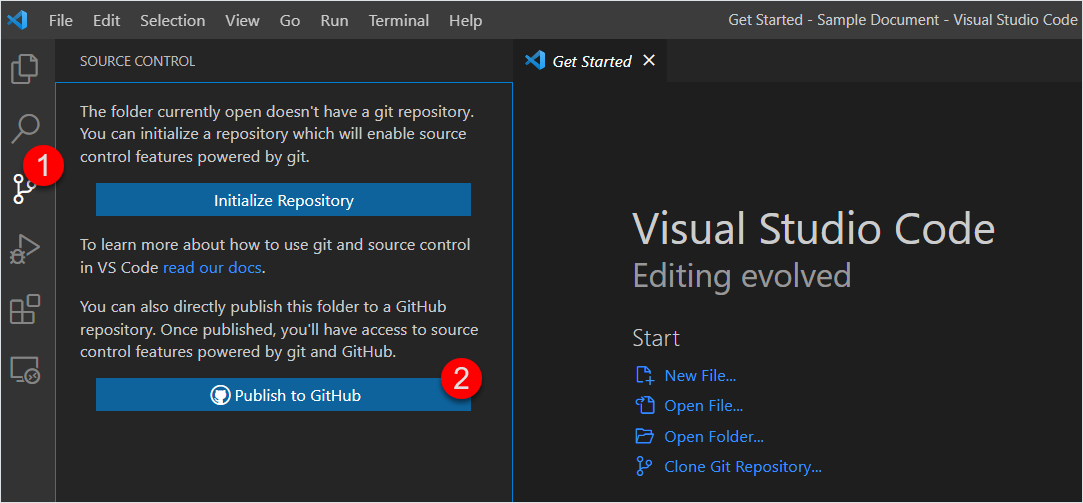Click the Open File icon under Start

[644, 406]
